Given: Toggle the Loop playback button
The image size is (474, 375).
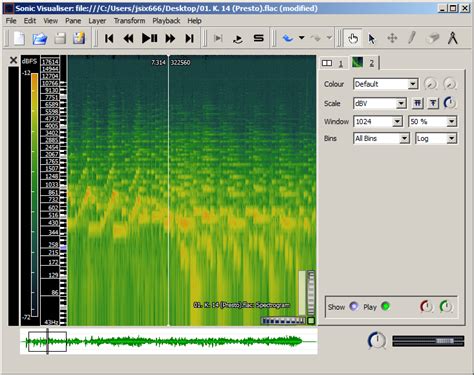Looking at the screenshot, I should 238,39.
